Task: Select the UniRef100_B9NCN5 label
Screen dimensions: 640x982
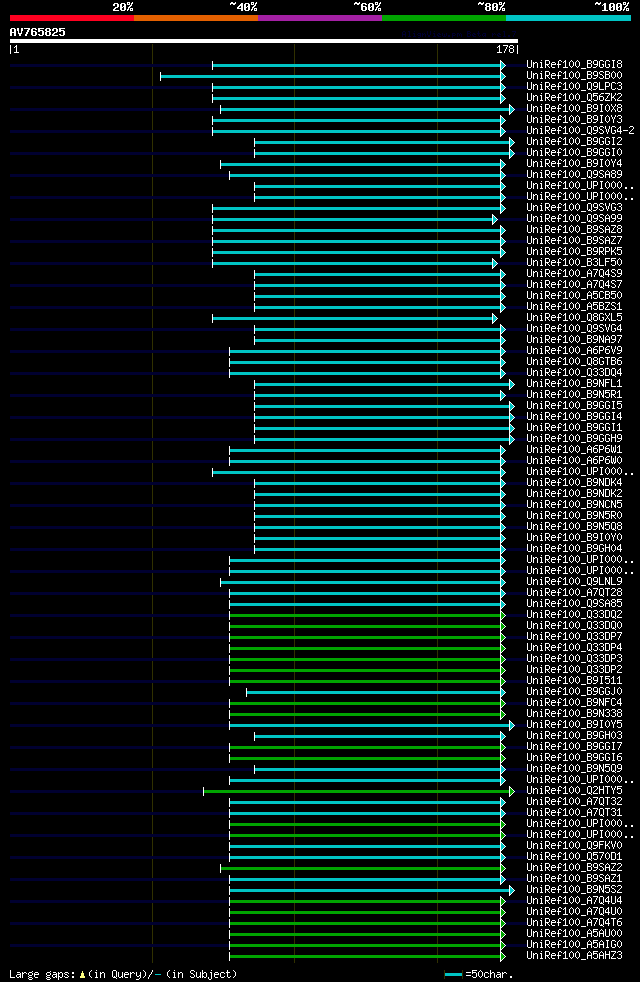Action: coord(574,504)
